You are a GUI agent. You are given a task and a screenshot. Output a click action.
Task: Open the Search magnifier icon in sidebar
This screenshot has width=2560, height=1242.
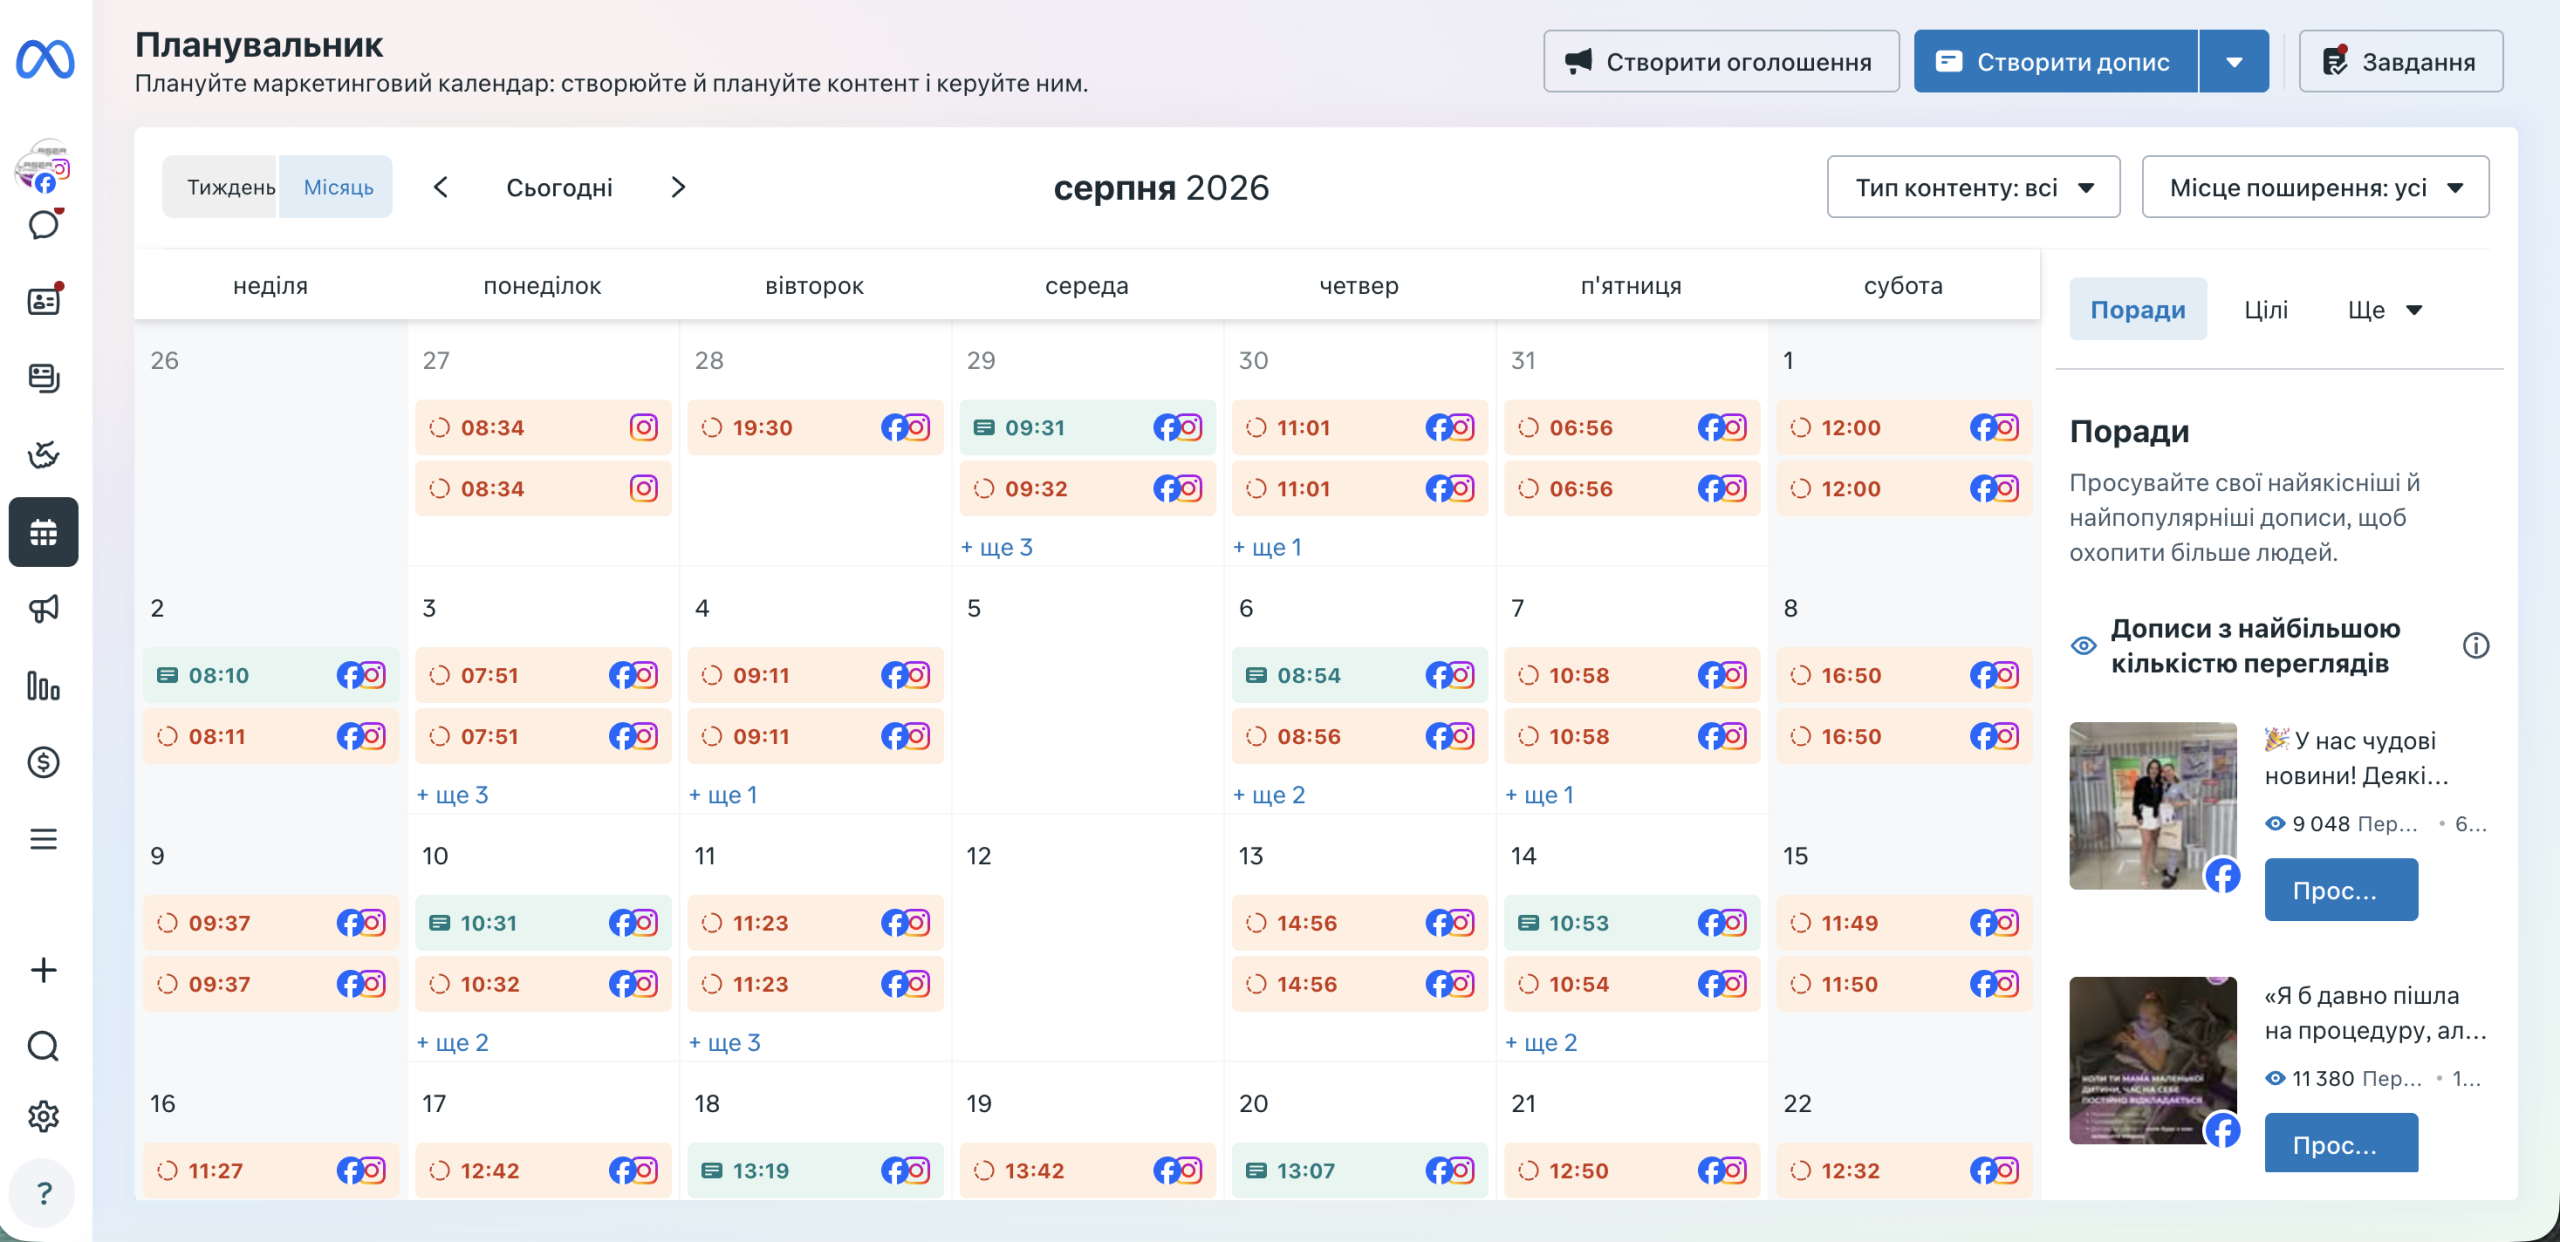(44, 1046)
